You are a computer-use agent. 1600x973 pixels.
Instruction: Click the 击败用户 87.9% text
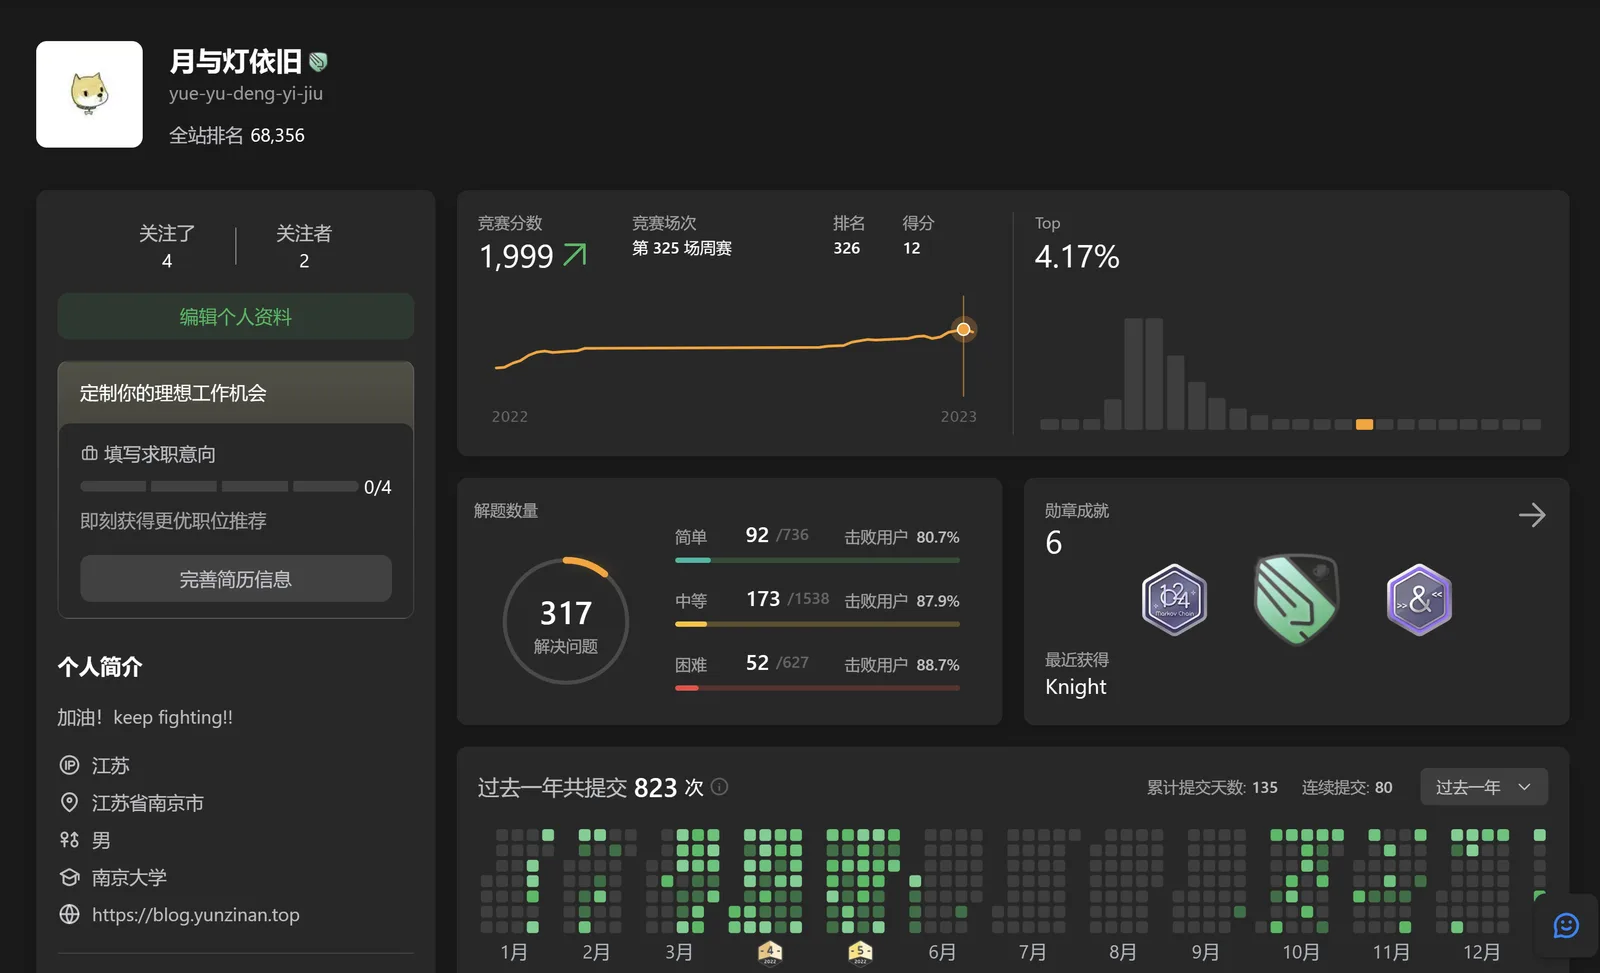pyautogui.click(x=902, y=601)
